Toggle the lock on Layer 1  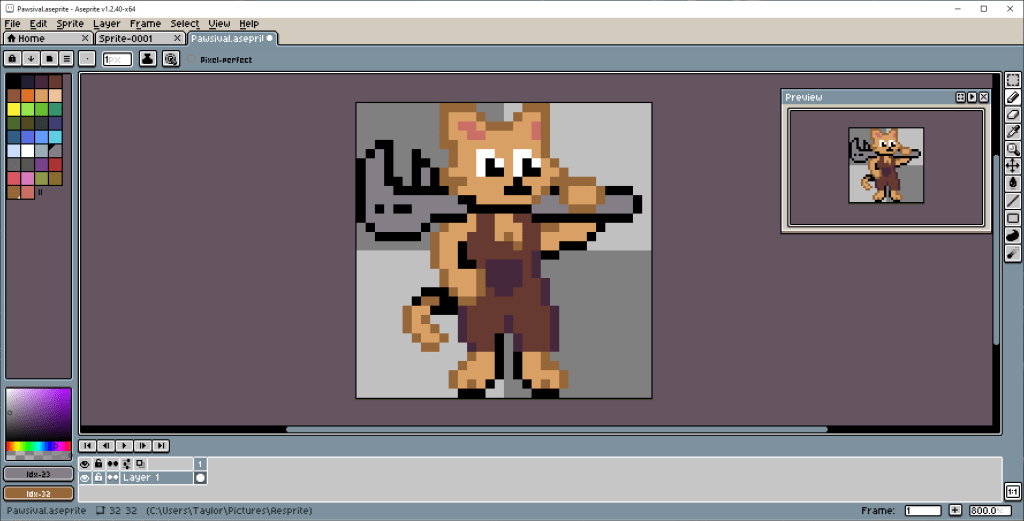[x=99, y=478]
